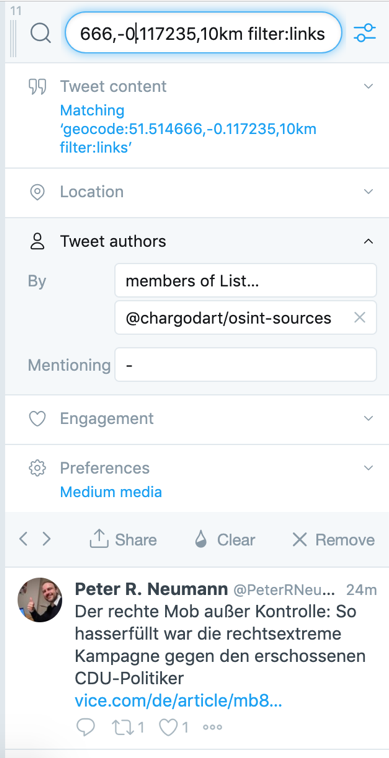The image size is (389, 758).
Task: Collapse the Tweet authors section
Action: pyautogui.click(x=368, y=241)
